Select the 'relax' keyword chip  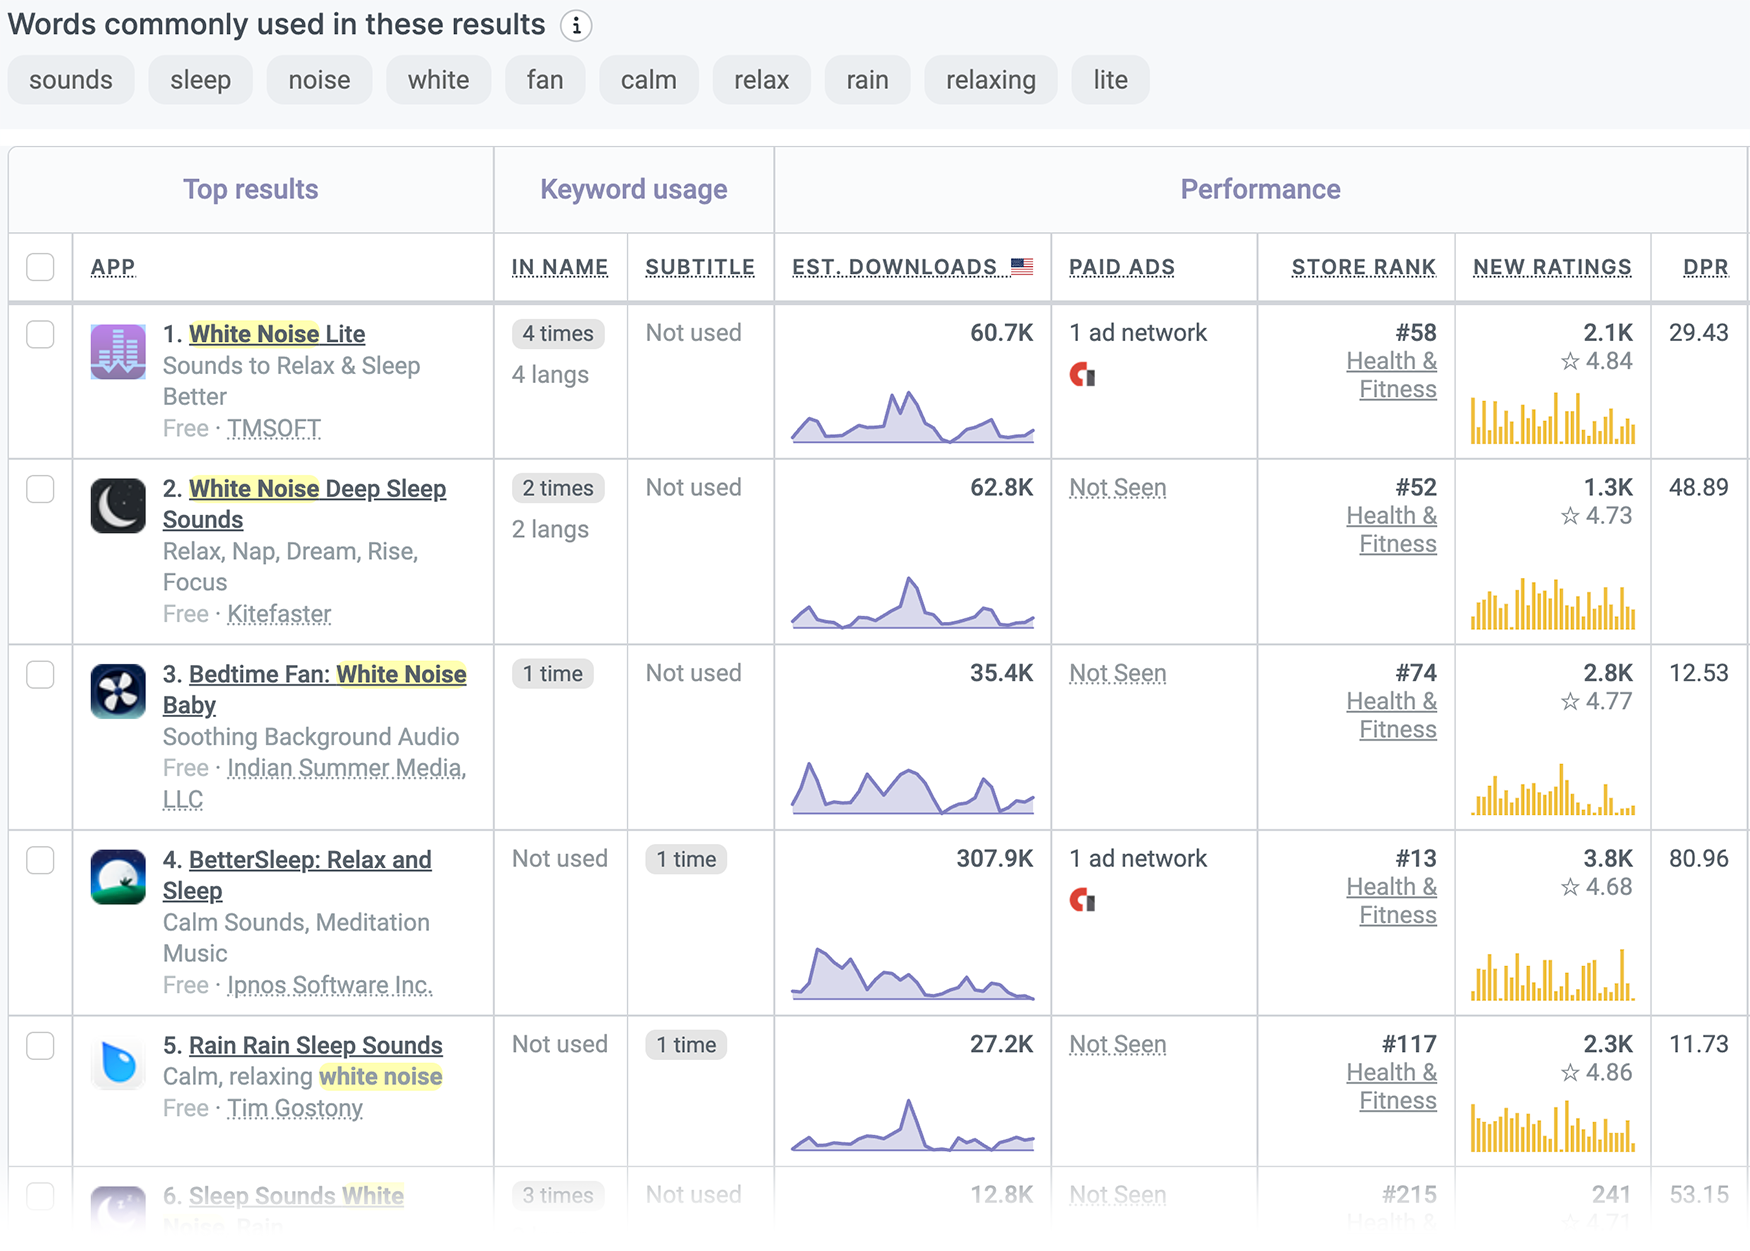pyautogui.click(x=762, y=80)
